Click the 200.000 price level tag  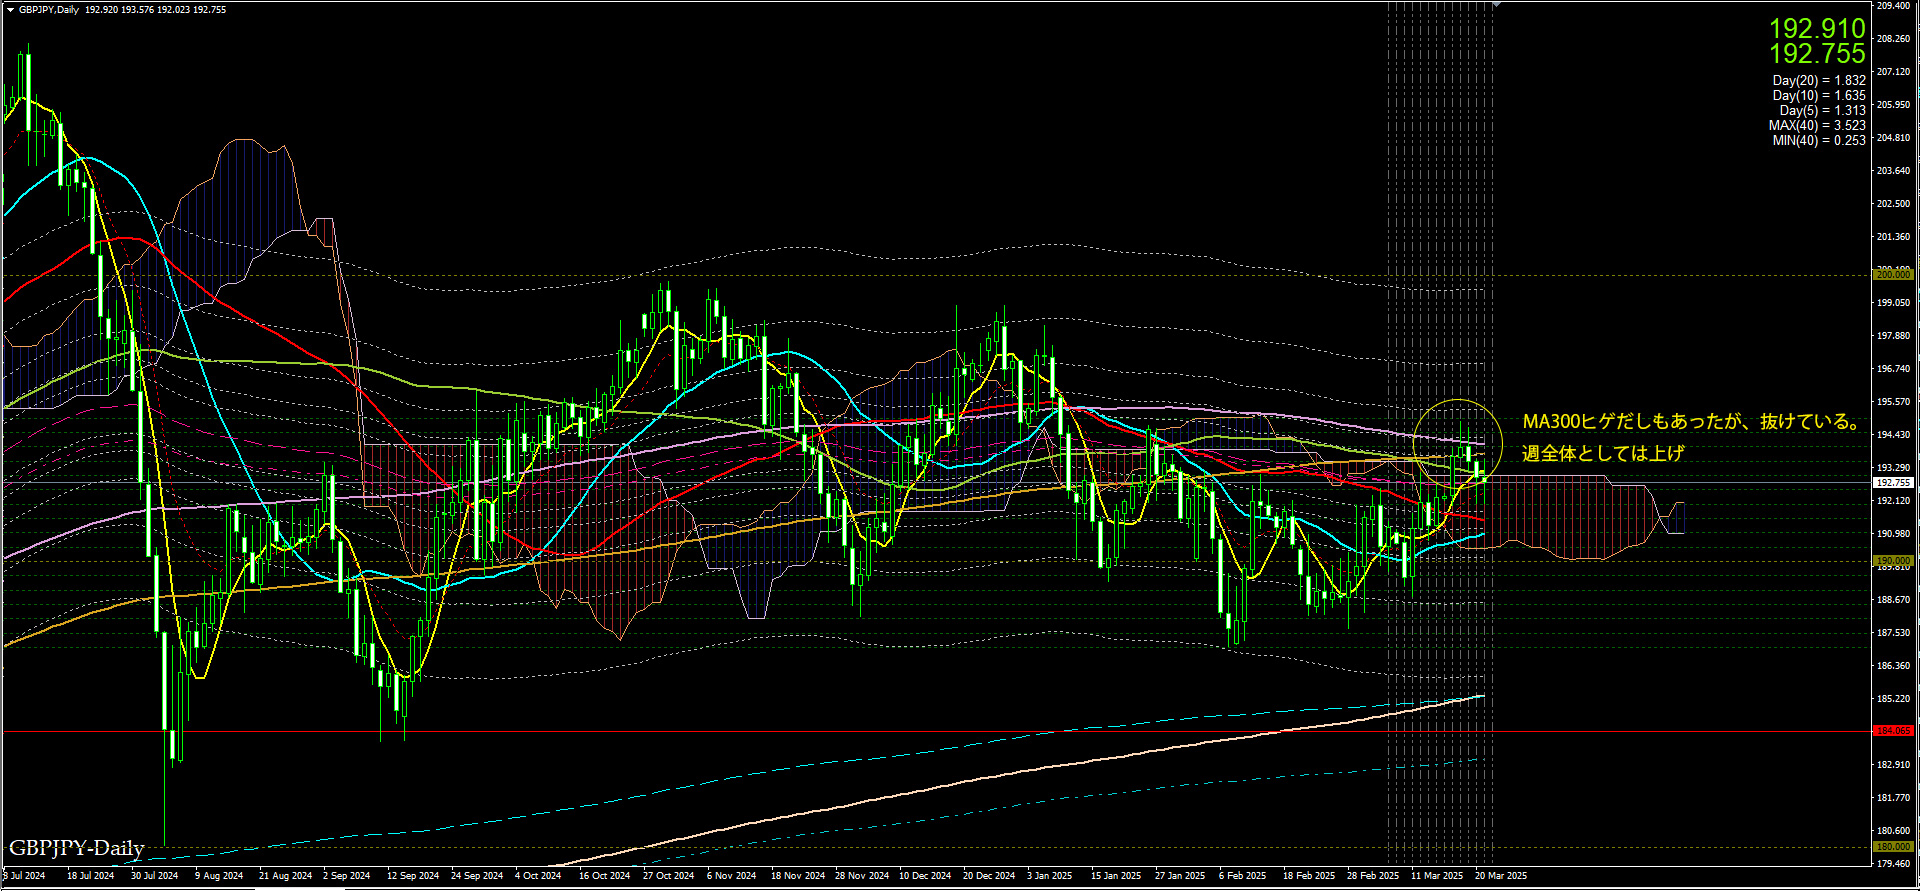pyautogui.click(x=1893, y=275)
